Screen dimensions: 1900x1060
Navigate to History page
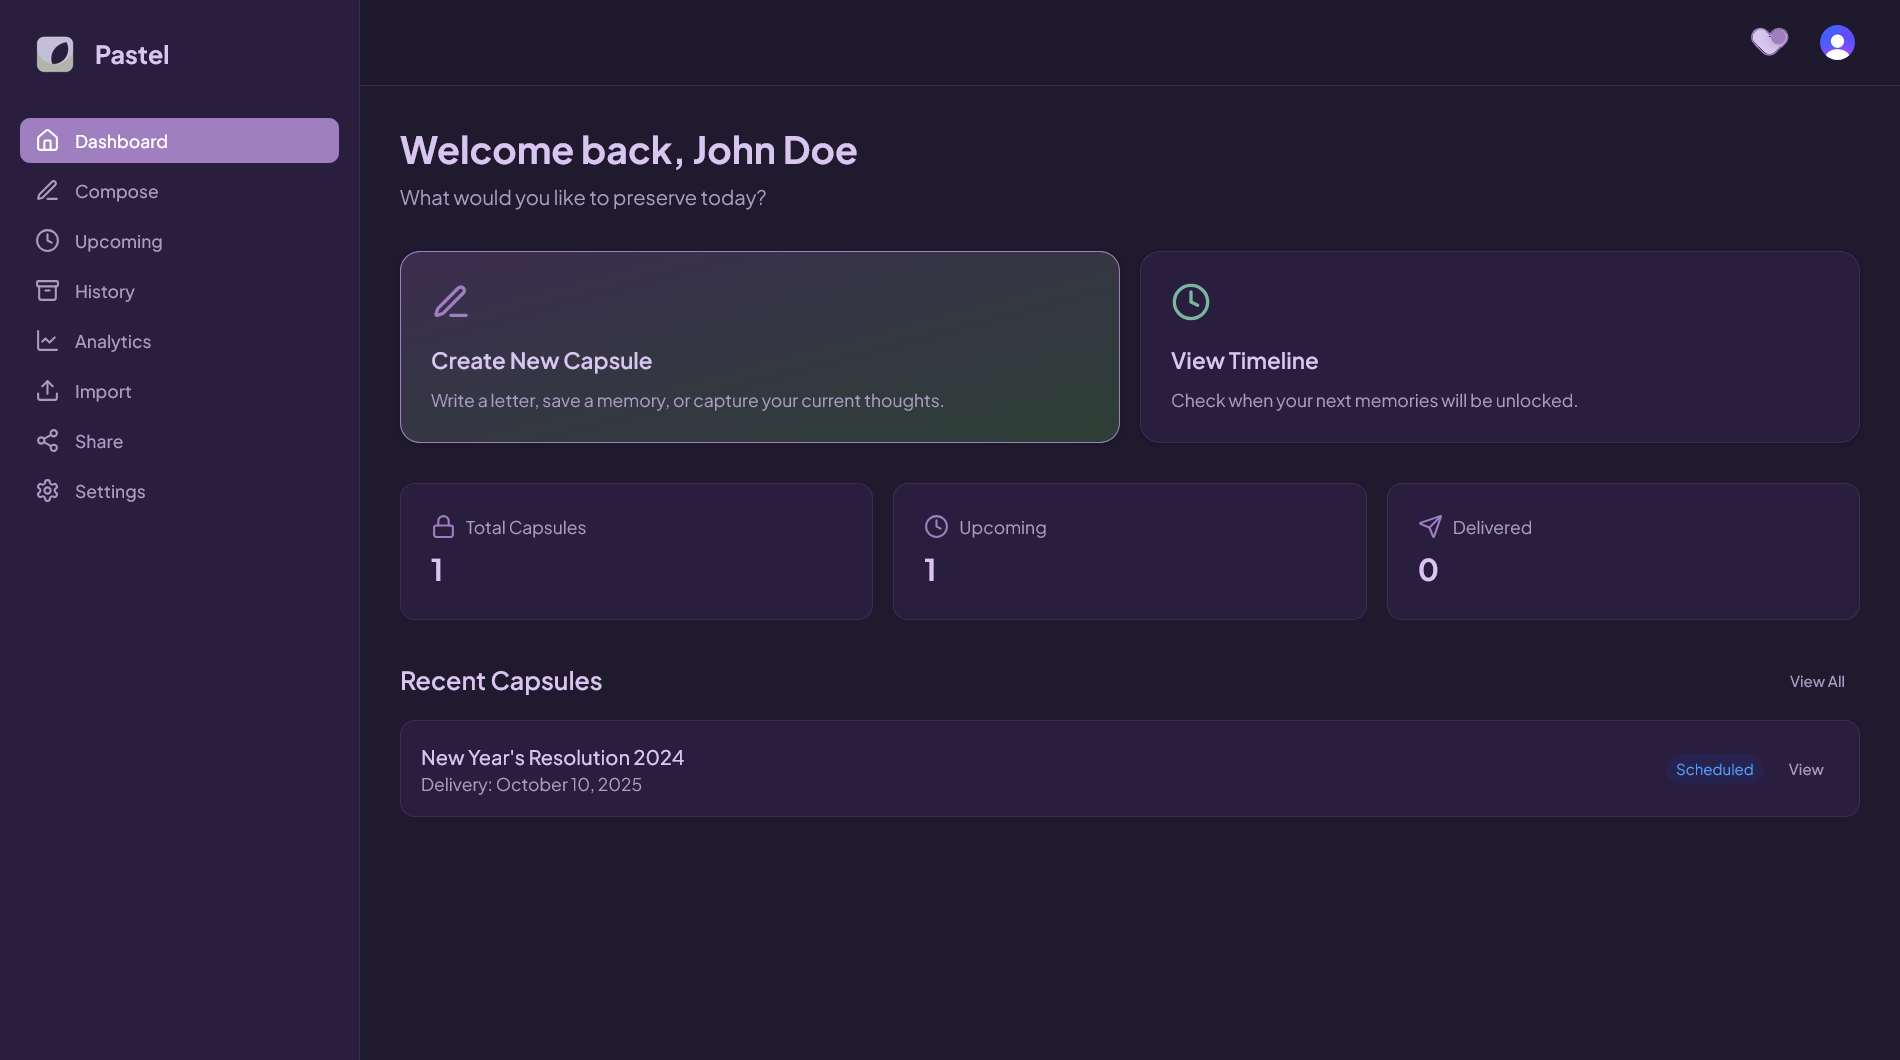coord(104,291)
